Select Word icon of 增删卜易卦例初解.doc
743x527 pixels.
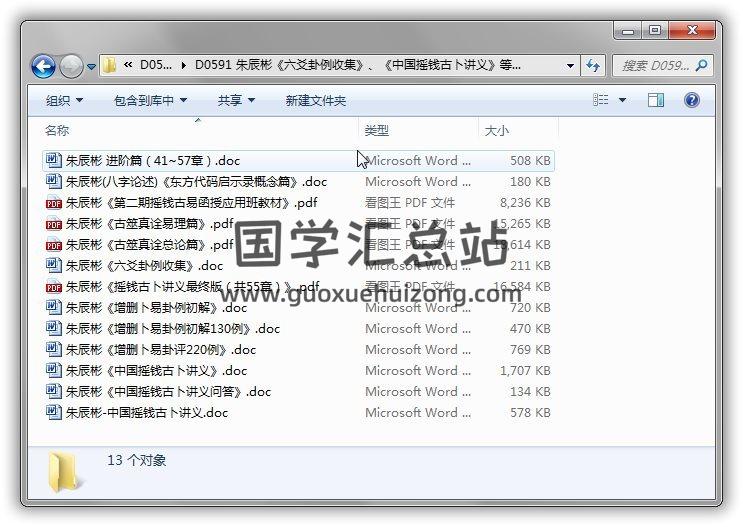click(54, 307)
